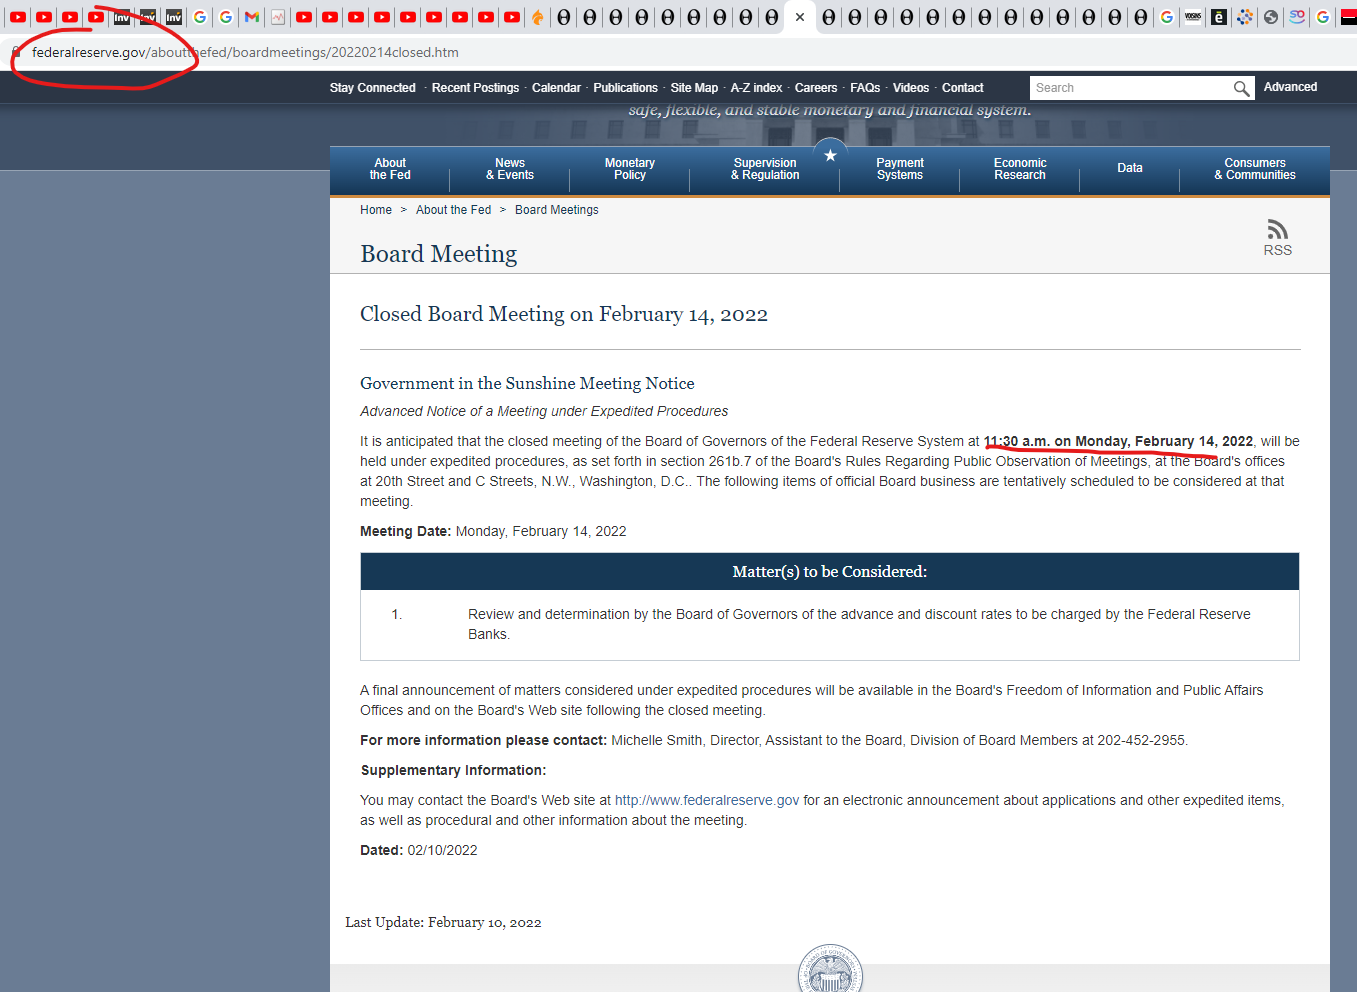This screenshot has height=992, width=1357.
Task: Click 'For more information please contact:' label
Action: [483, 740]
